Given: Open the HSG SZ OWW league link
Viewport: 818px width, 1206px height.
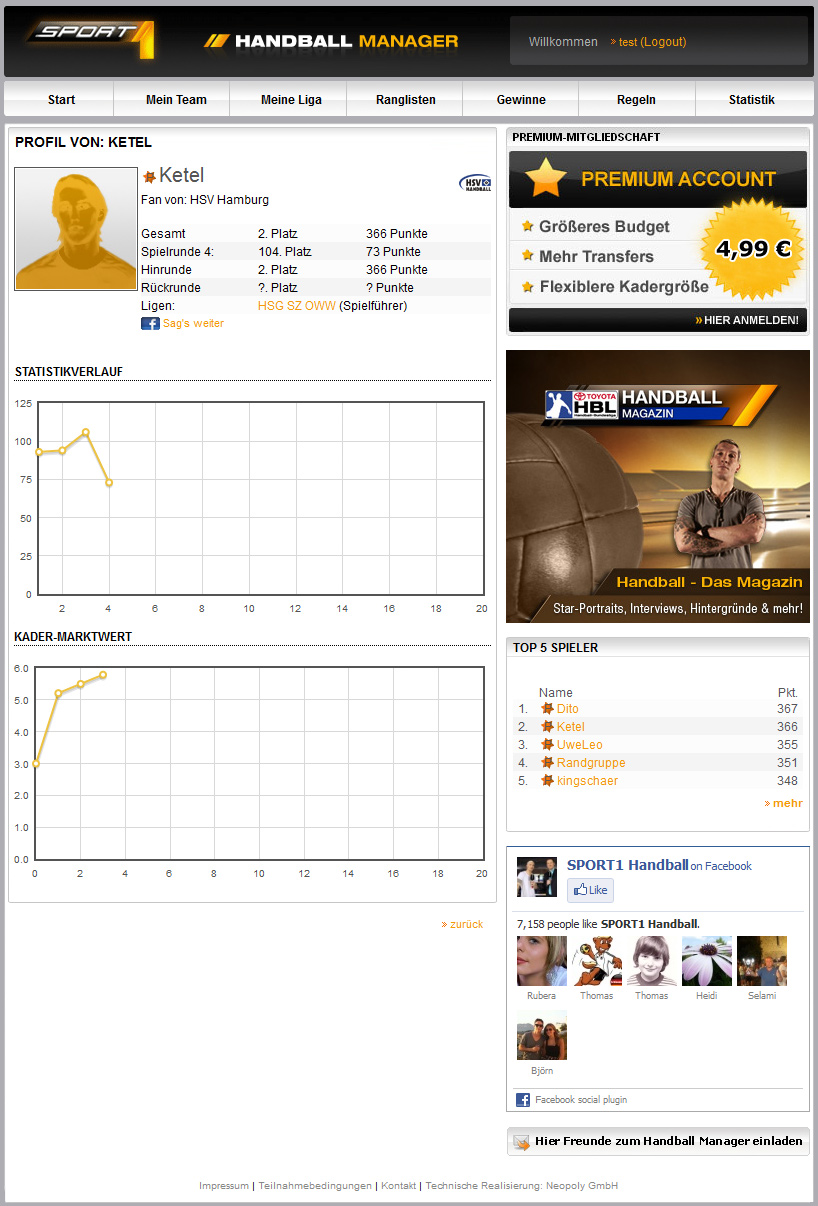Looking at the screenshot, I should [297, 306].
